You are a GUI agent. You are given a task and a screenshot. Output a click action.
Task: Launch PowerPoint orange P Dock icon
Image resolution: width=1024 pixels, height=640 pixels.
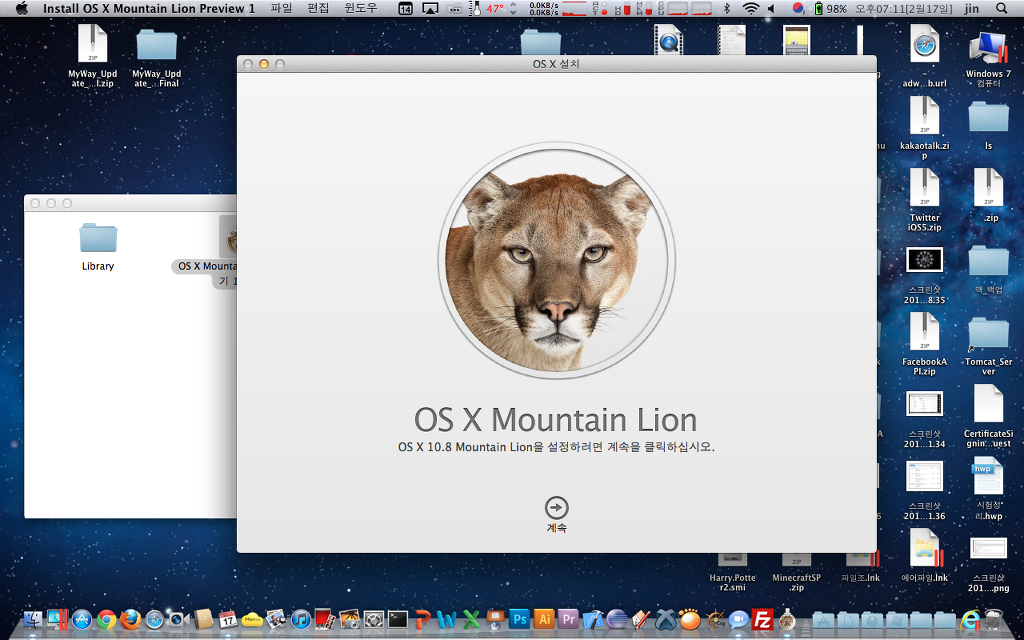point(423,619)
